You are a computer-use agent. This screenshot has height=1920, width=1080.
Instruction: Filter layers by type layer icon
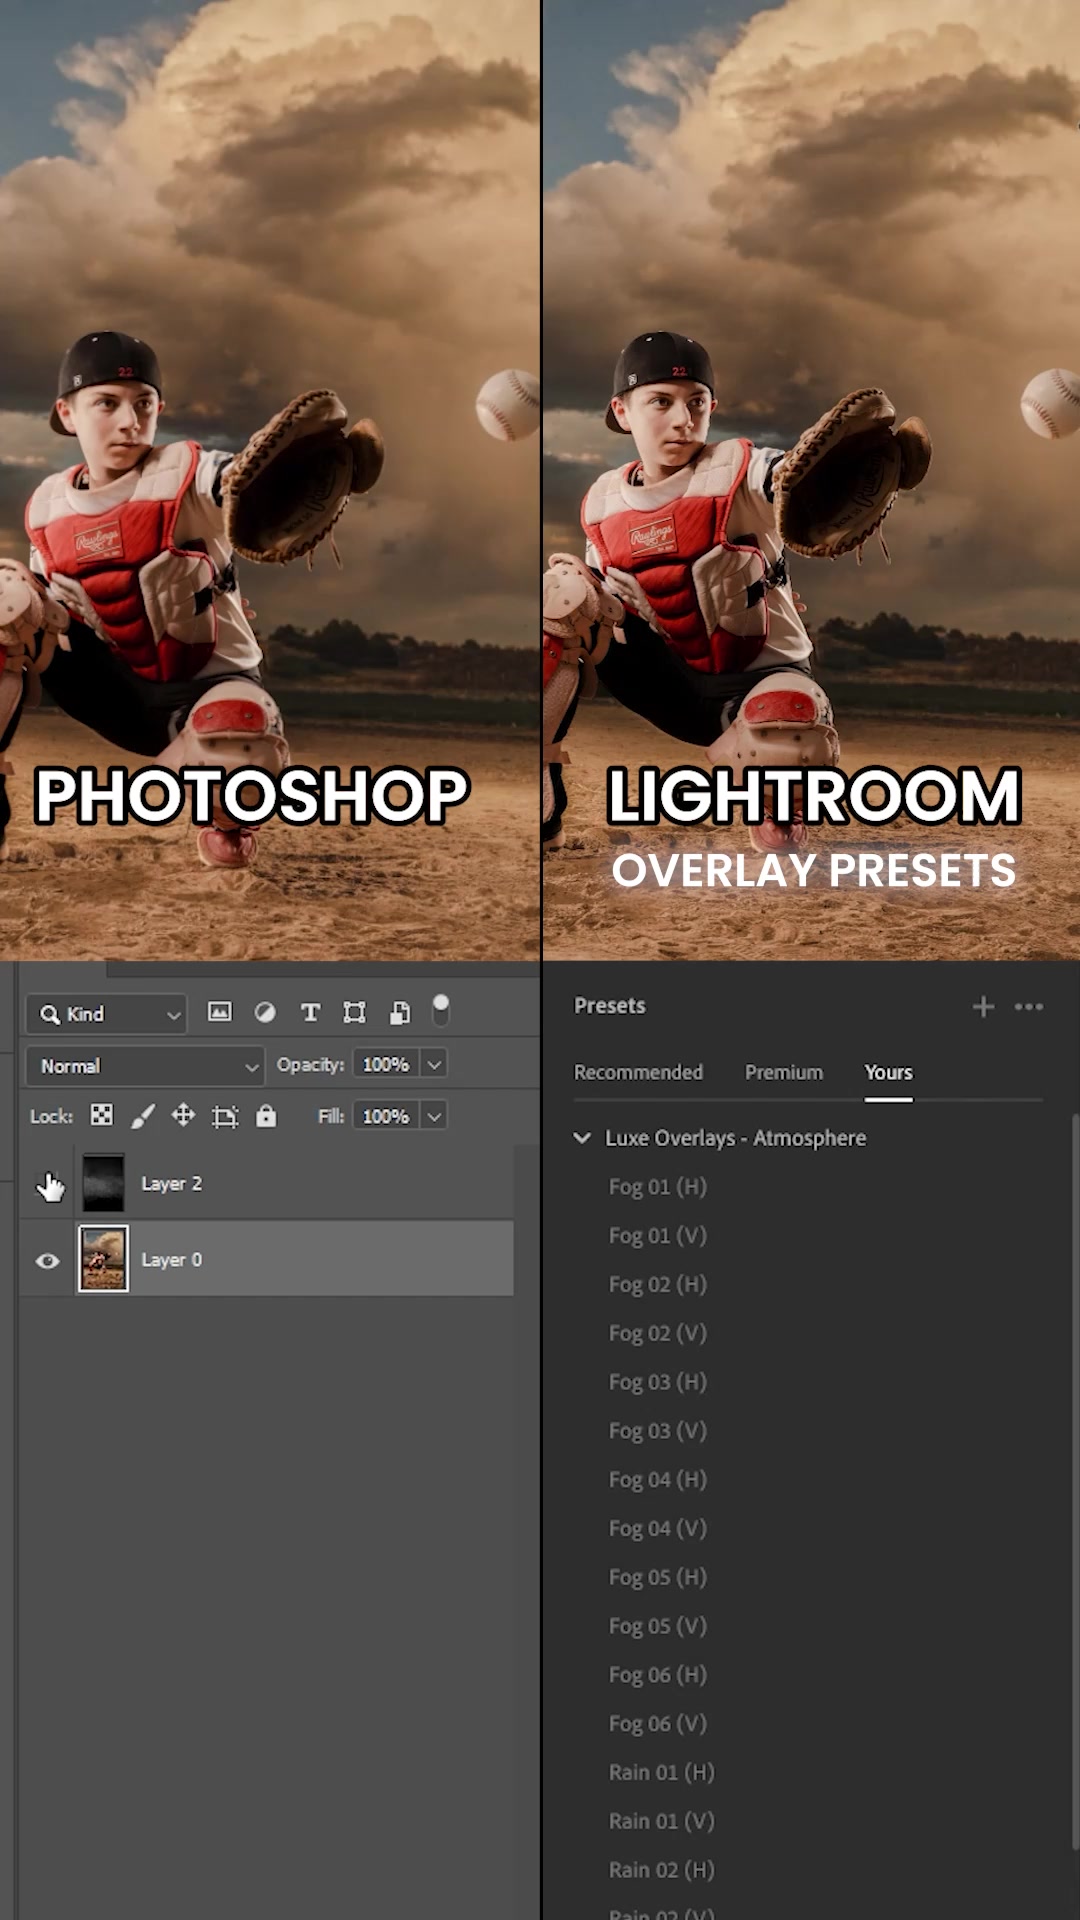[310, 1012]
